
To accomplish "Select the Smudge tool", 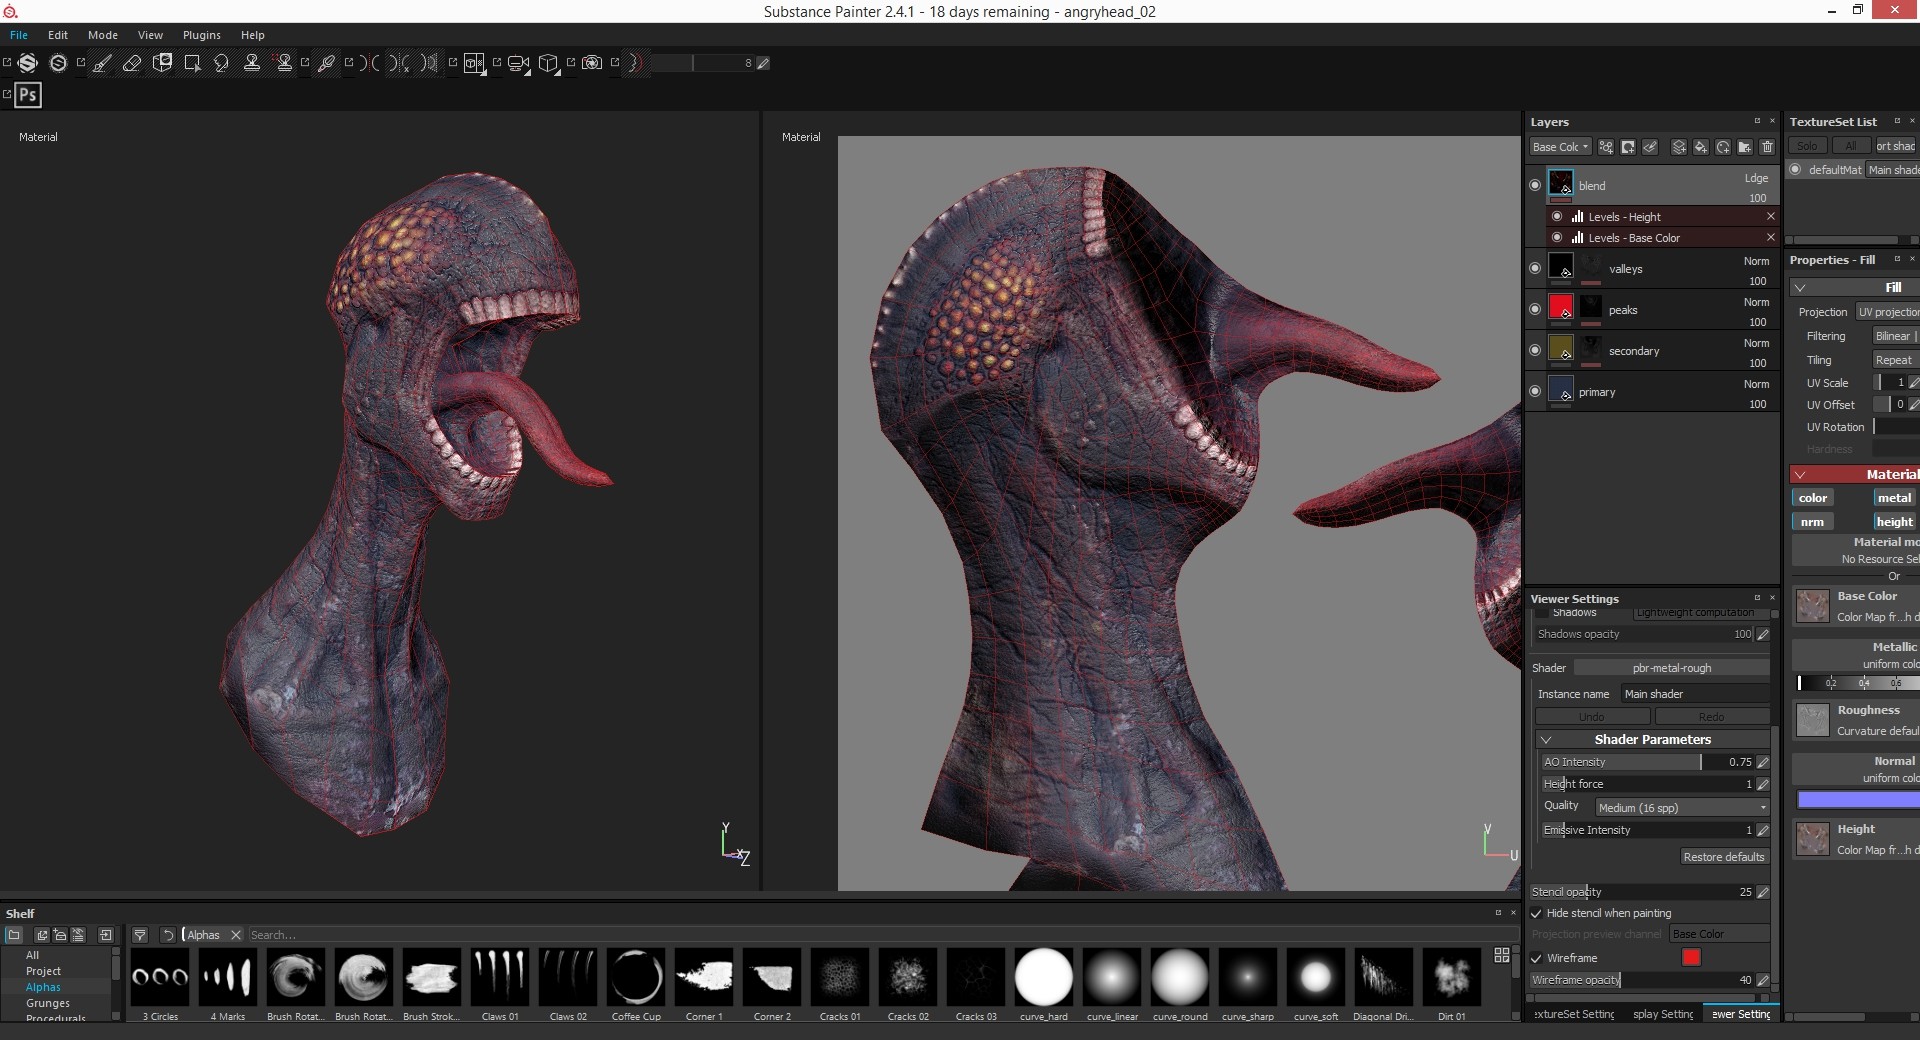I will (x=222, y=63).
